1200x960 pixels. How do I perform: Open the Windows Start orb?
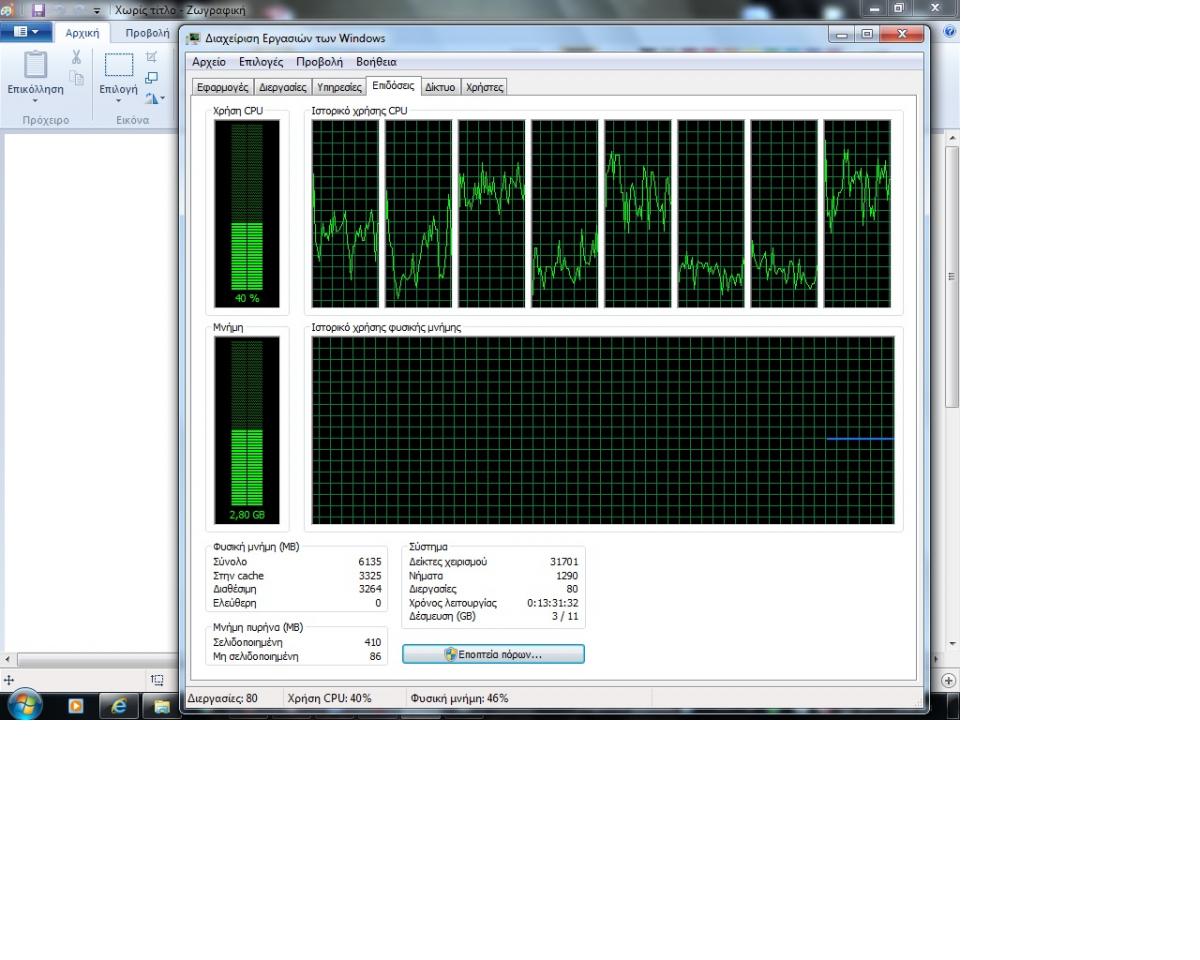coord(25,705)
